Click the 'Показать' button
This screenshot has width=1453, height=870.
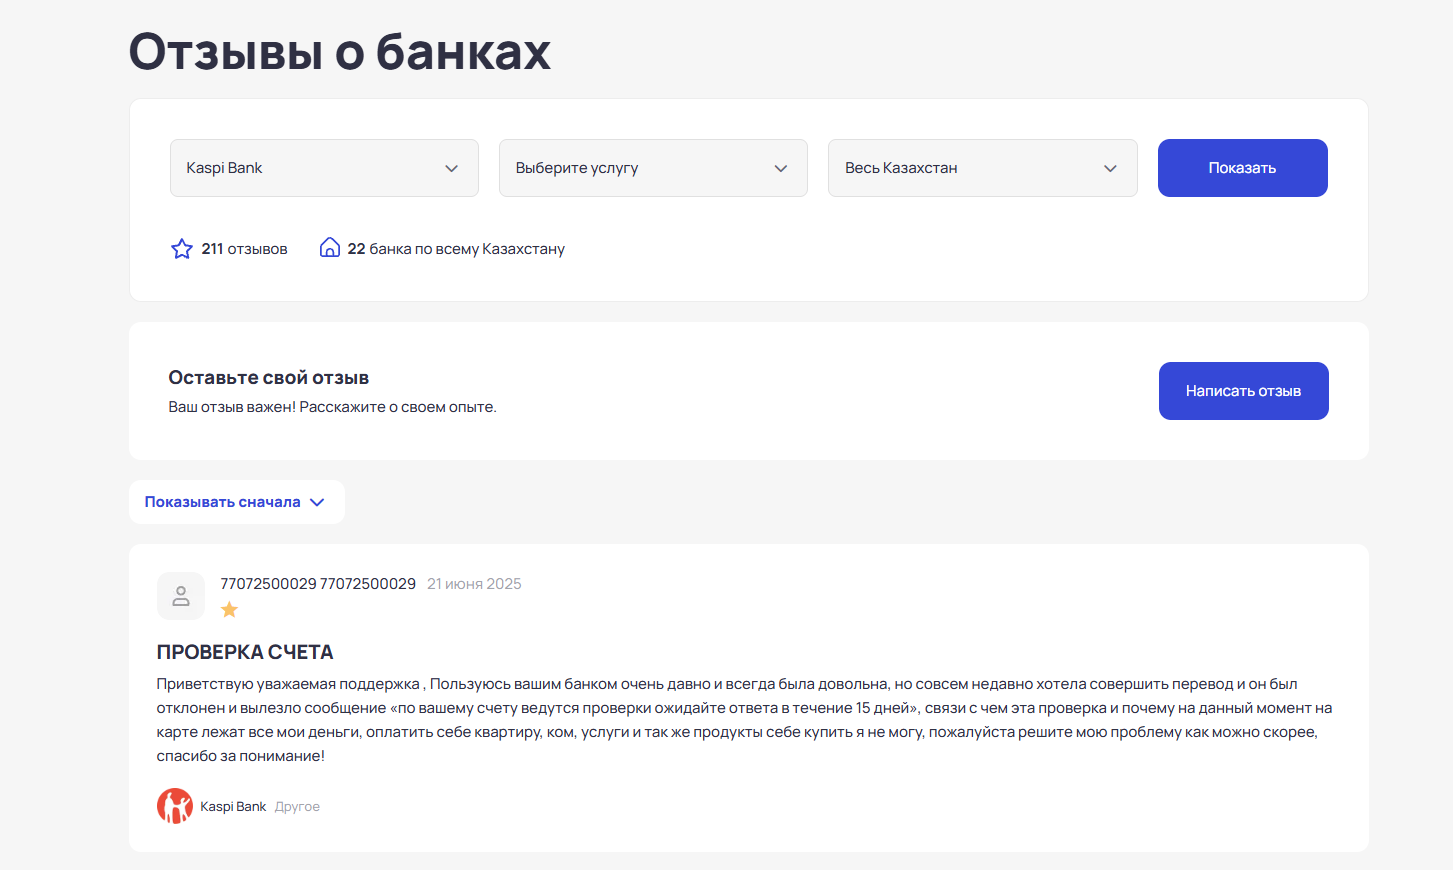tap(1242, 168)
